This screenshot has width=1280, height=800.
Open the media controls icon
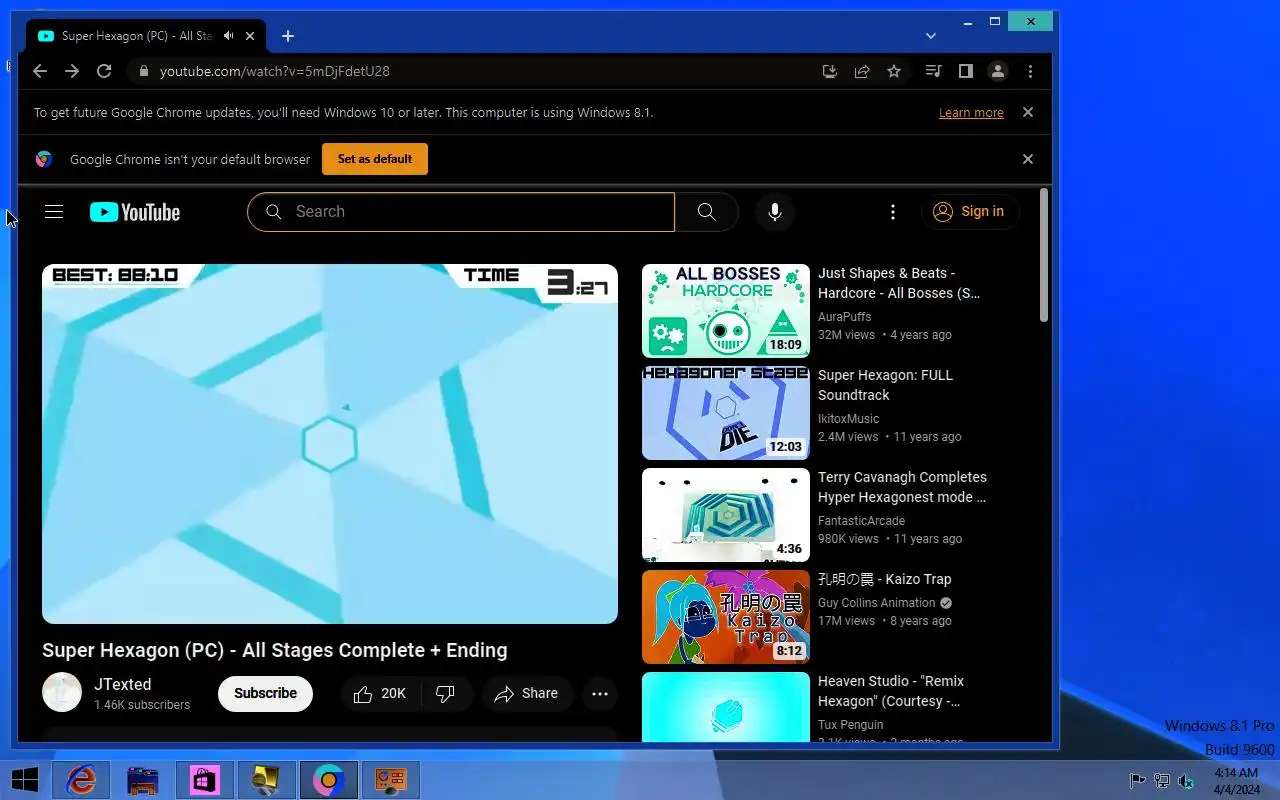click(x=933, y=71)
